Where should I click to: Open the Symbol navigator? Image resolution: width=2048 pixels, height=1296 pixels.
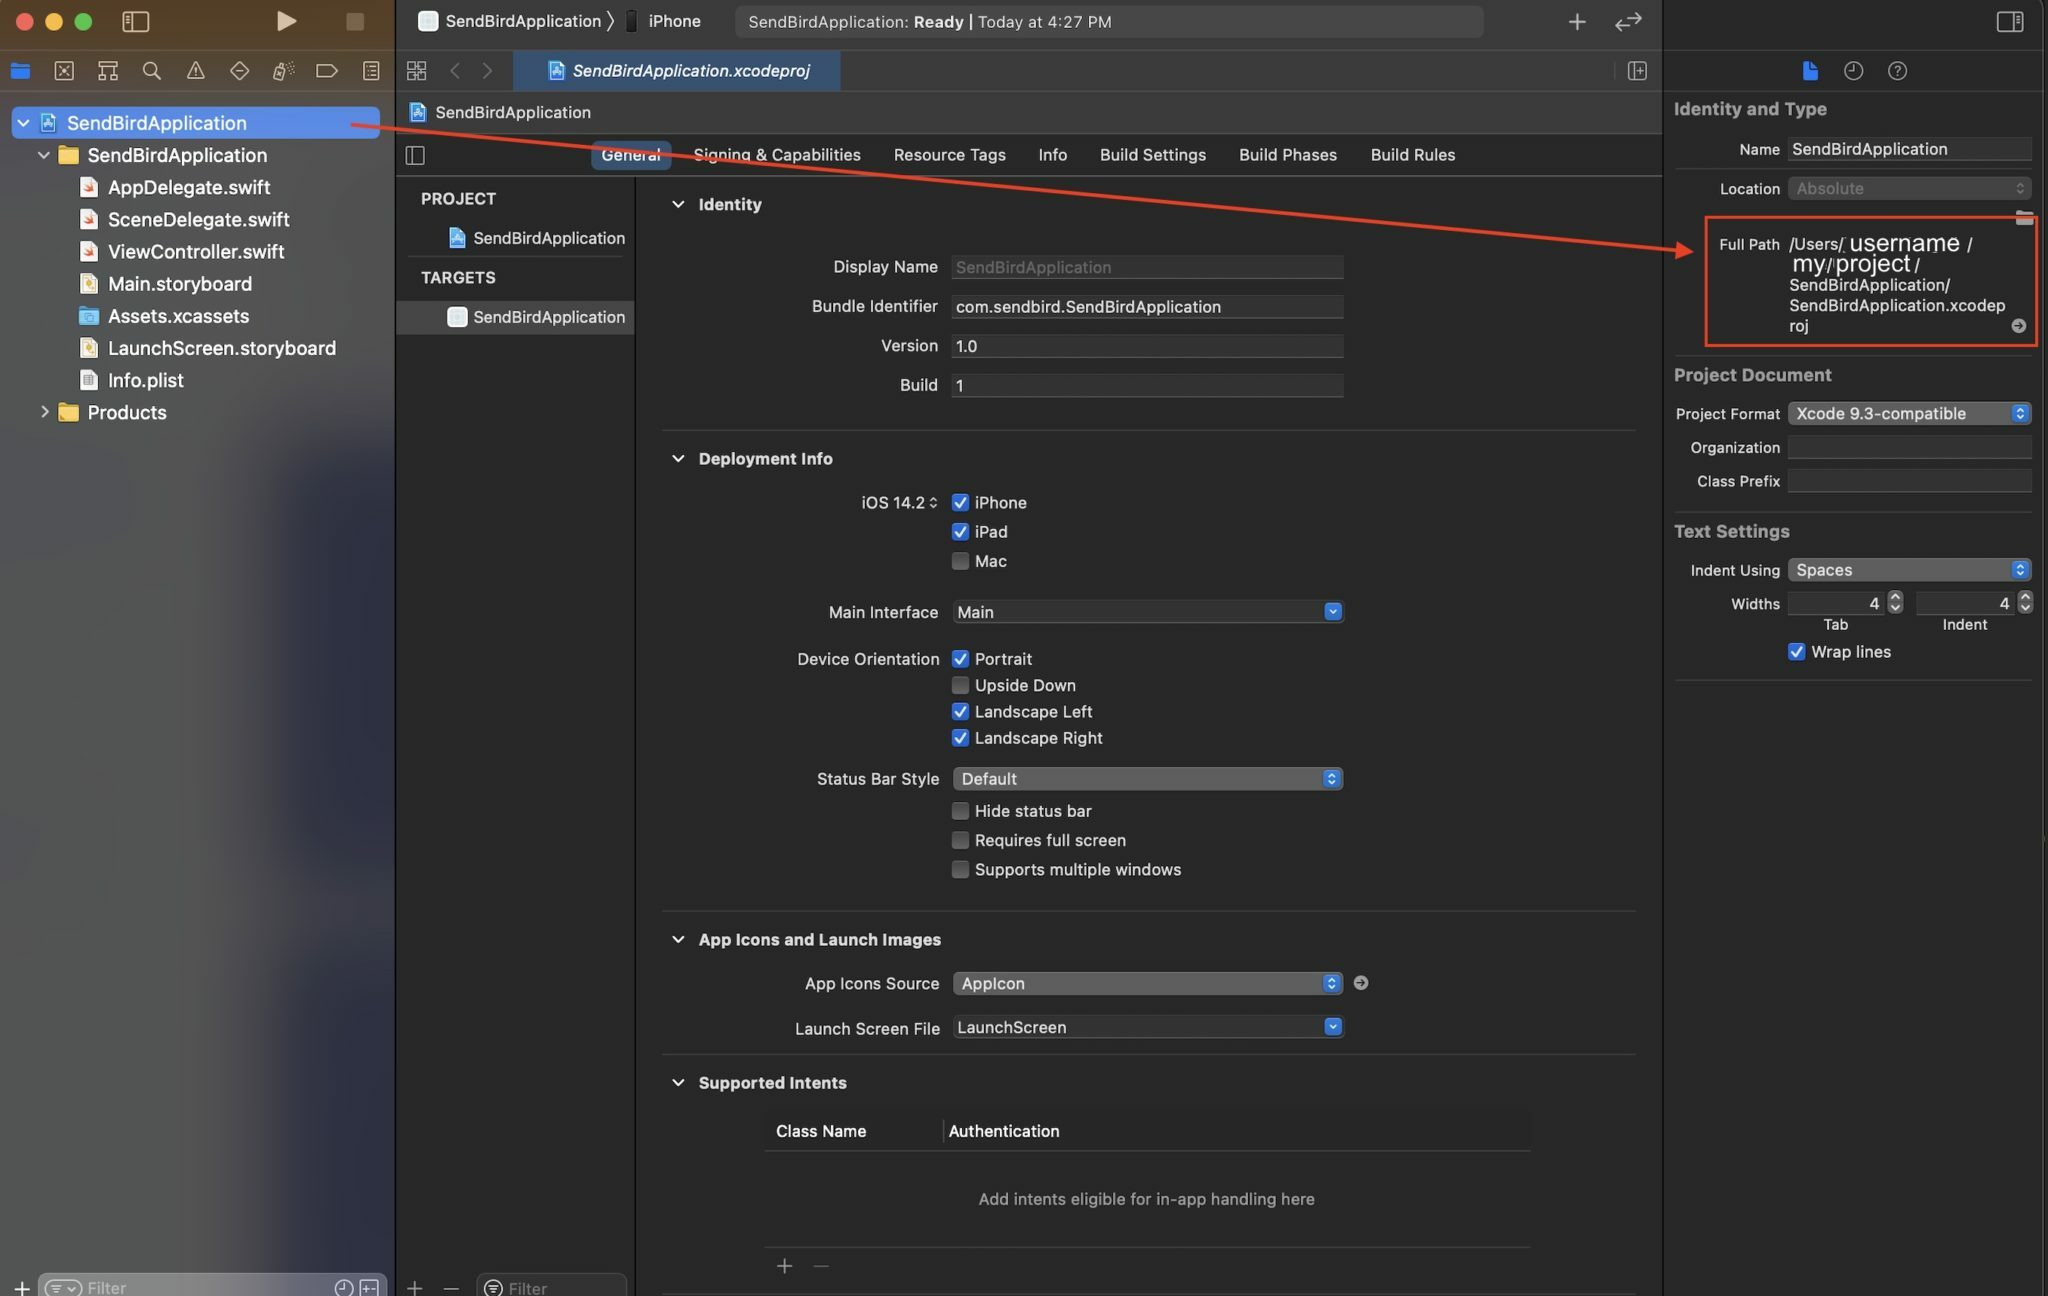108,71
